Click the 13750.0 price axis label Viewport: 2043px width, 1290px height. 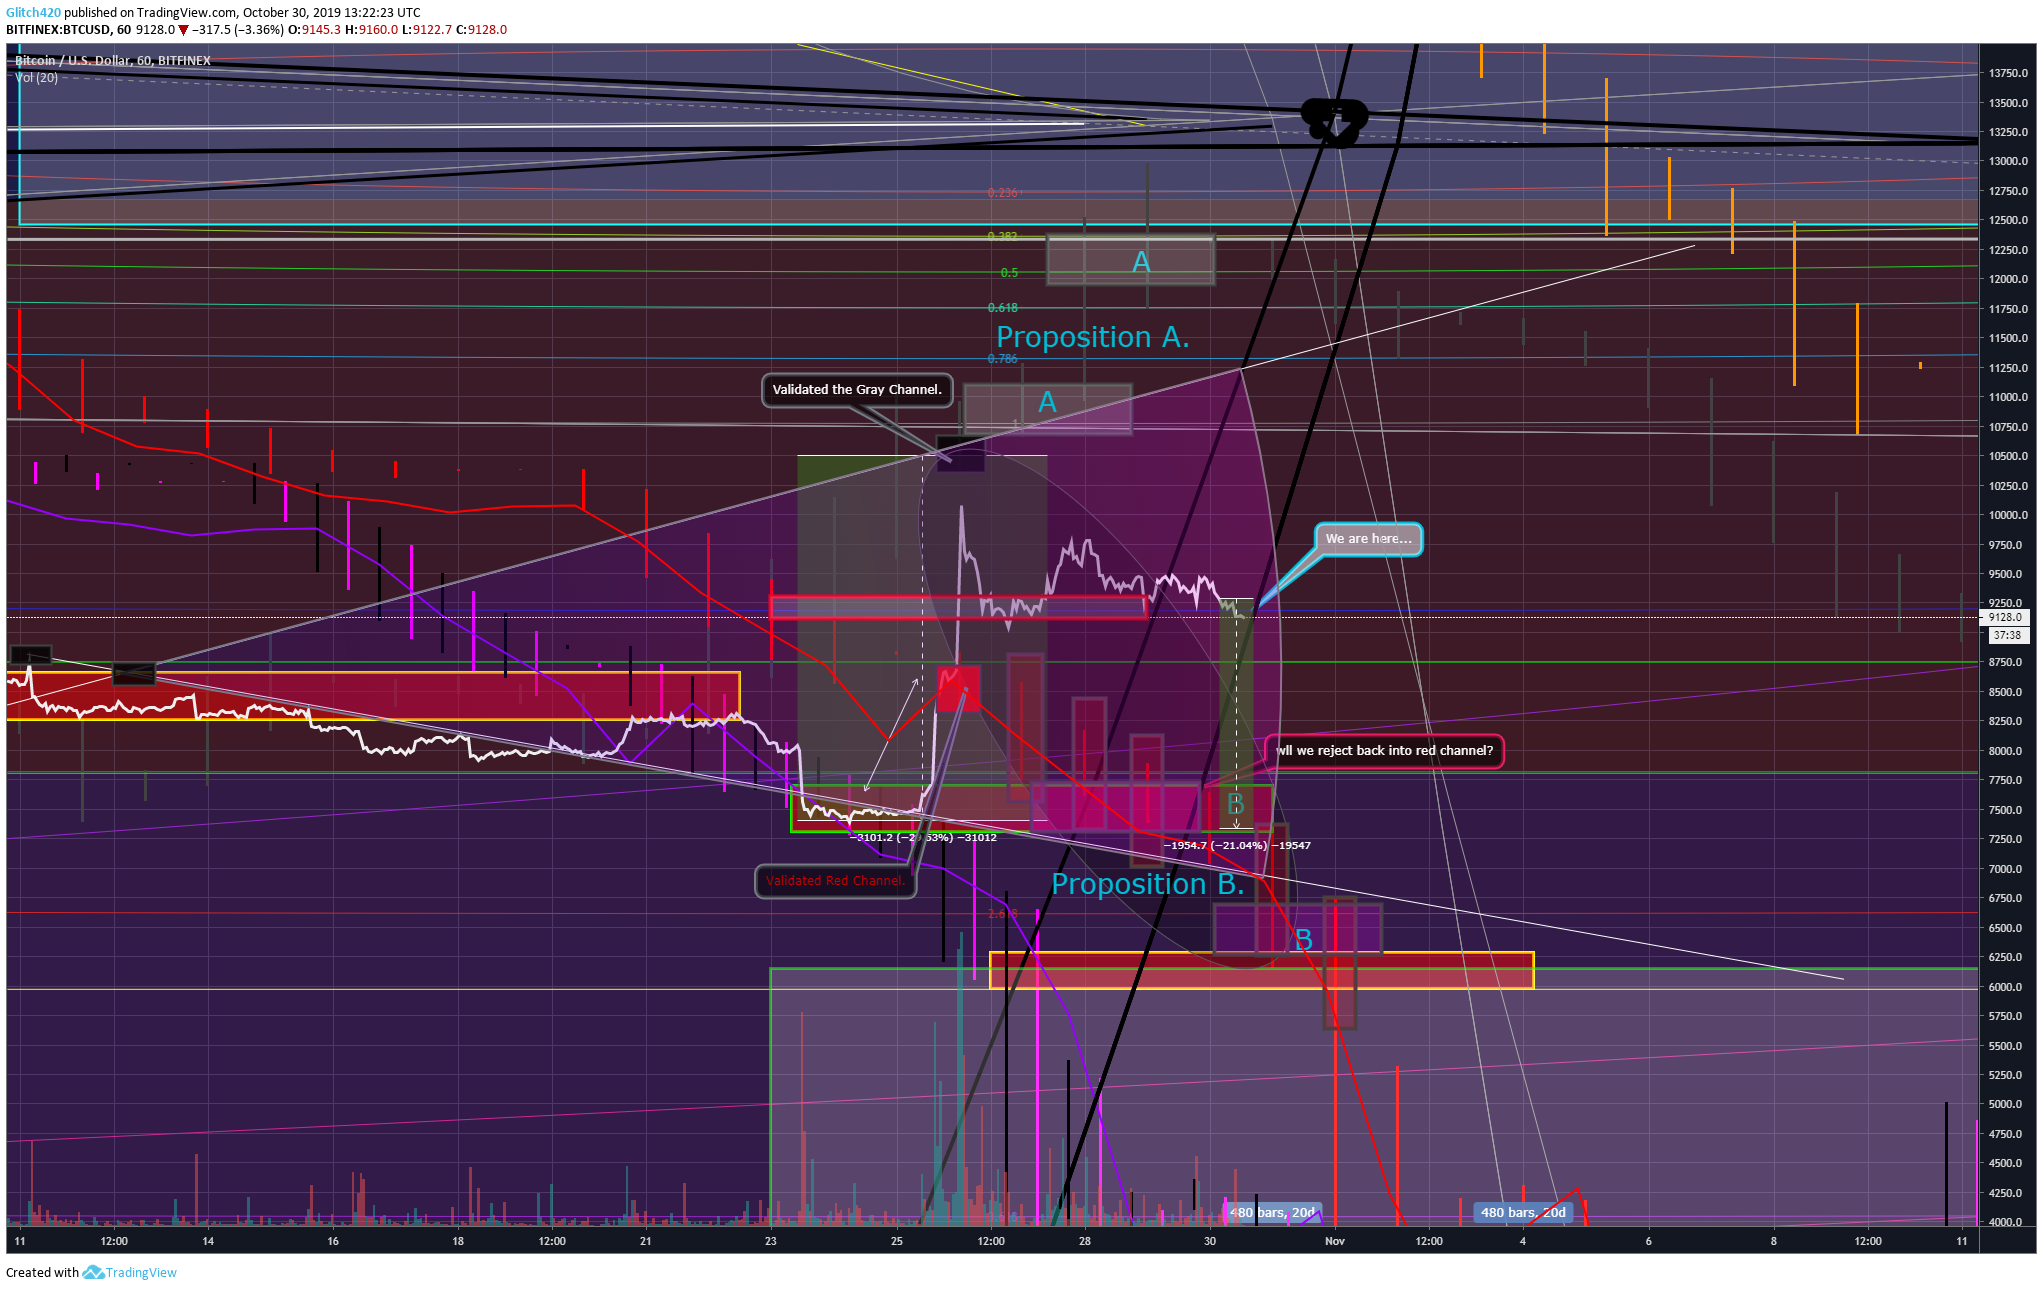(2008, 73)
